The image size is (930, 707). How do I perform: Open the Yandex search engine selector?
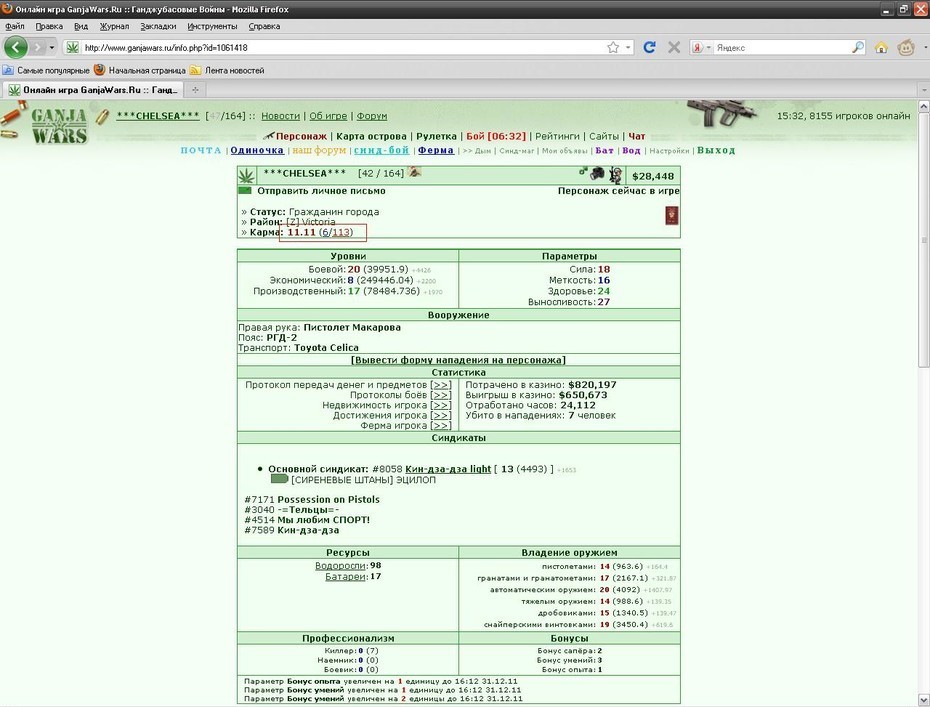[701, 47]
